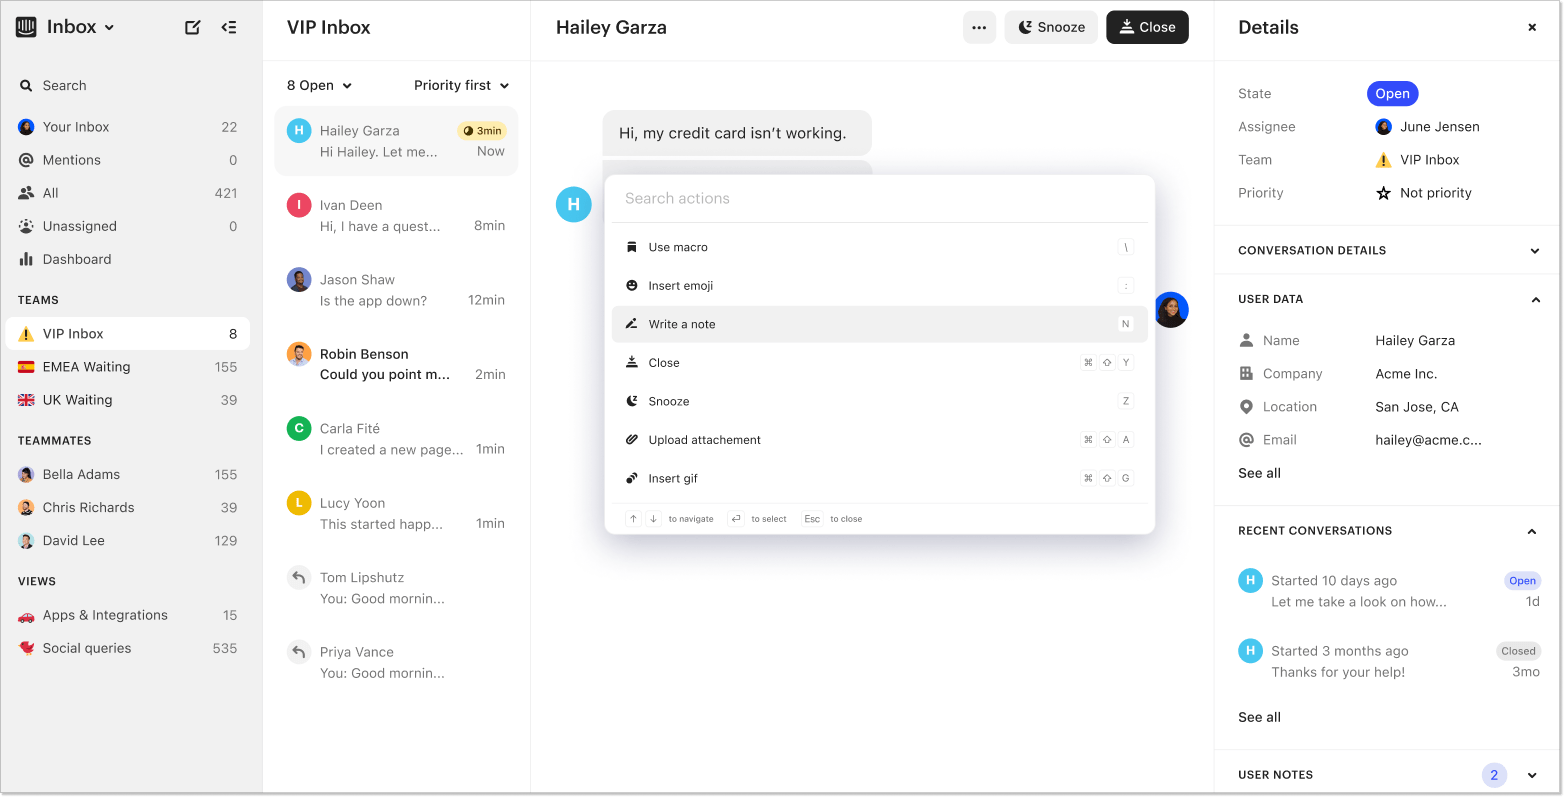Open recent conversation Started 10 days ago
This screenshot has height=797, width=1564.
[x=1389, y=591]
